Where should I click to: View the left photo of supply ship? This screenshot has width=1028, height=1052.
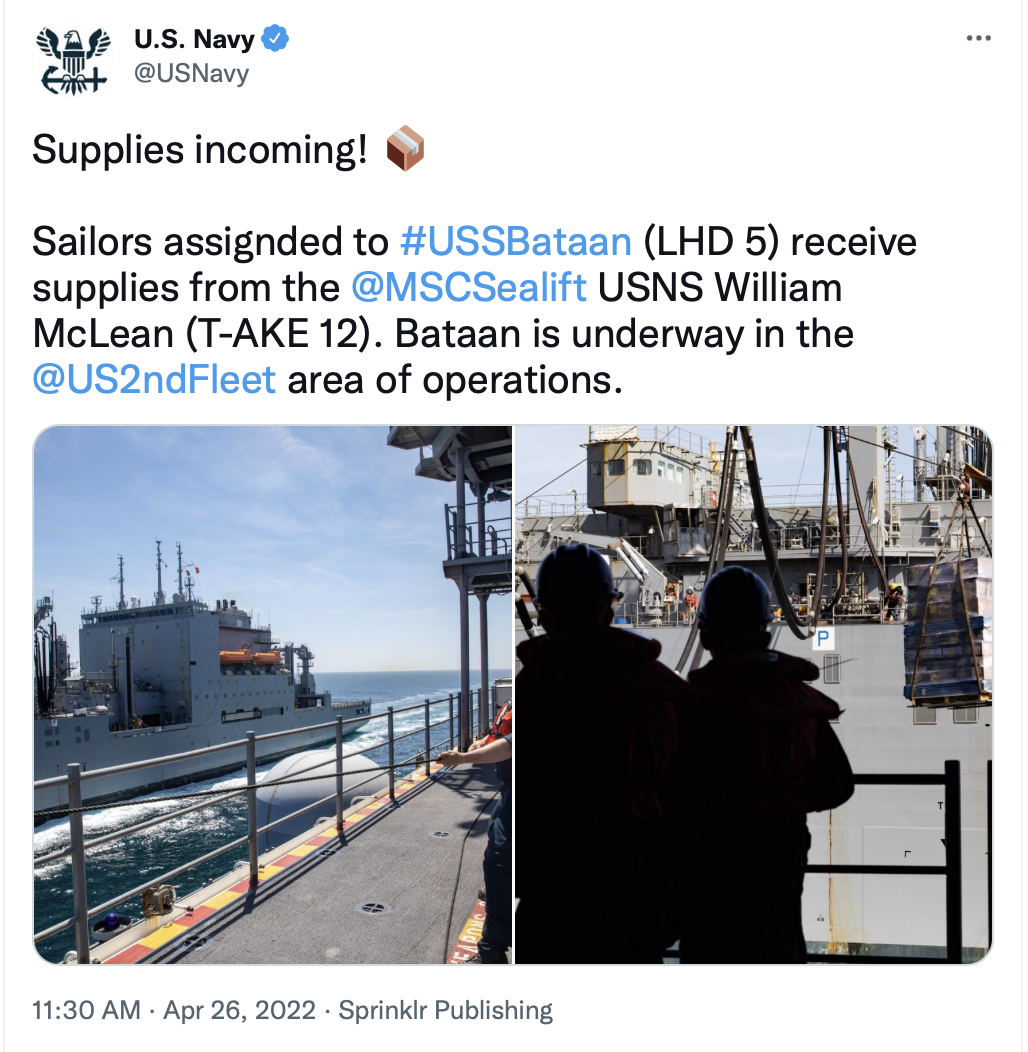click(272, 694)
